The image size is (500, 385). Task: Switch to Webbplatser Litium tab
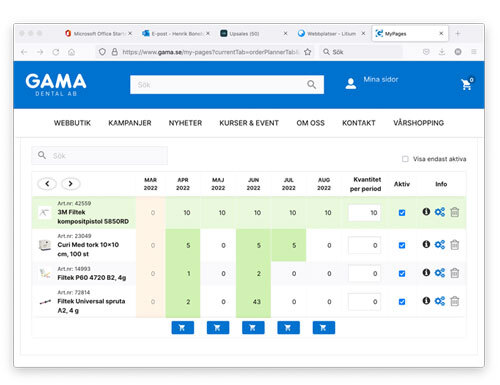331,34
